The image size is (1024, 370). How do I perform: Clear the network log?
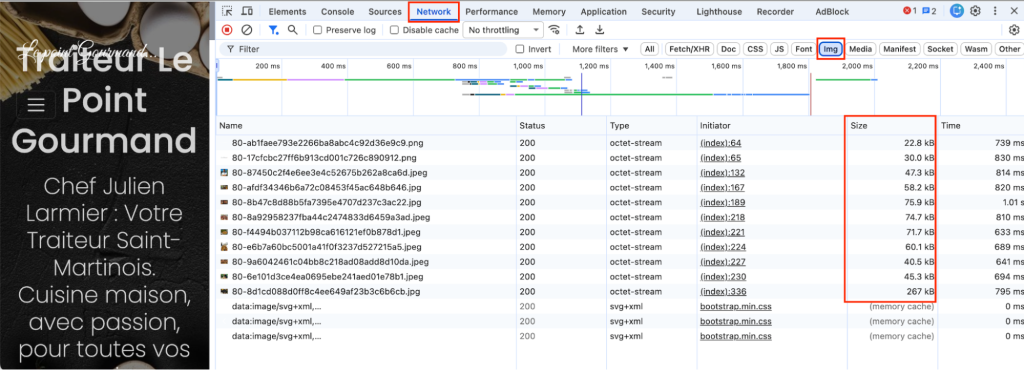click(247, 30)
